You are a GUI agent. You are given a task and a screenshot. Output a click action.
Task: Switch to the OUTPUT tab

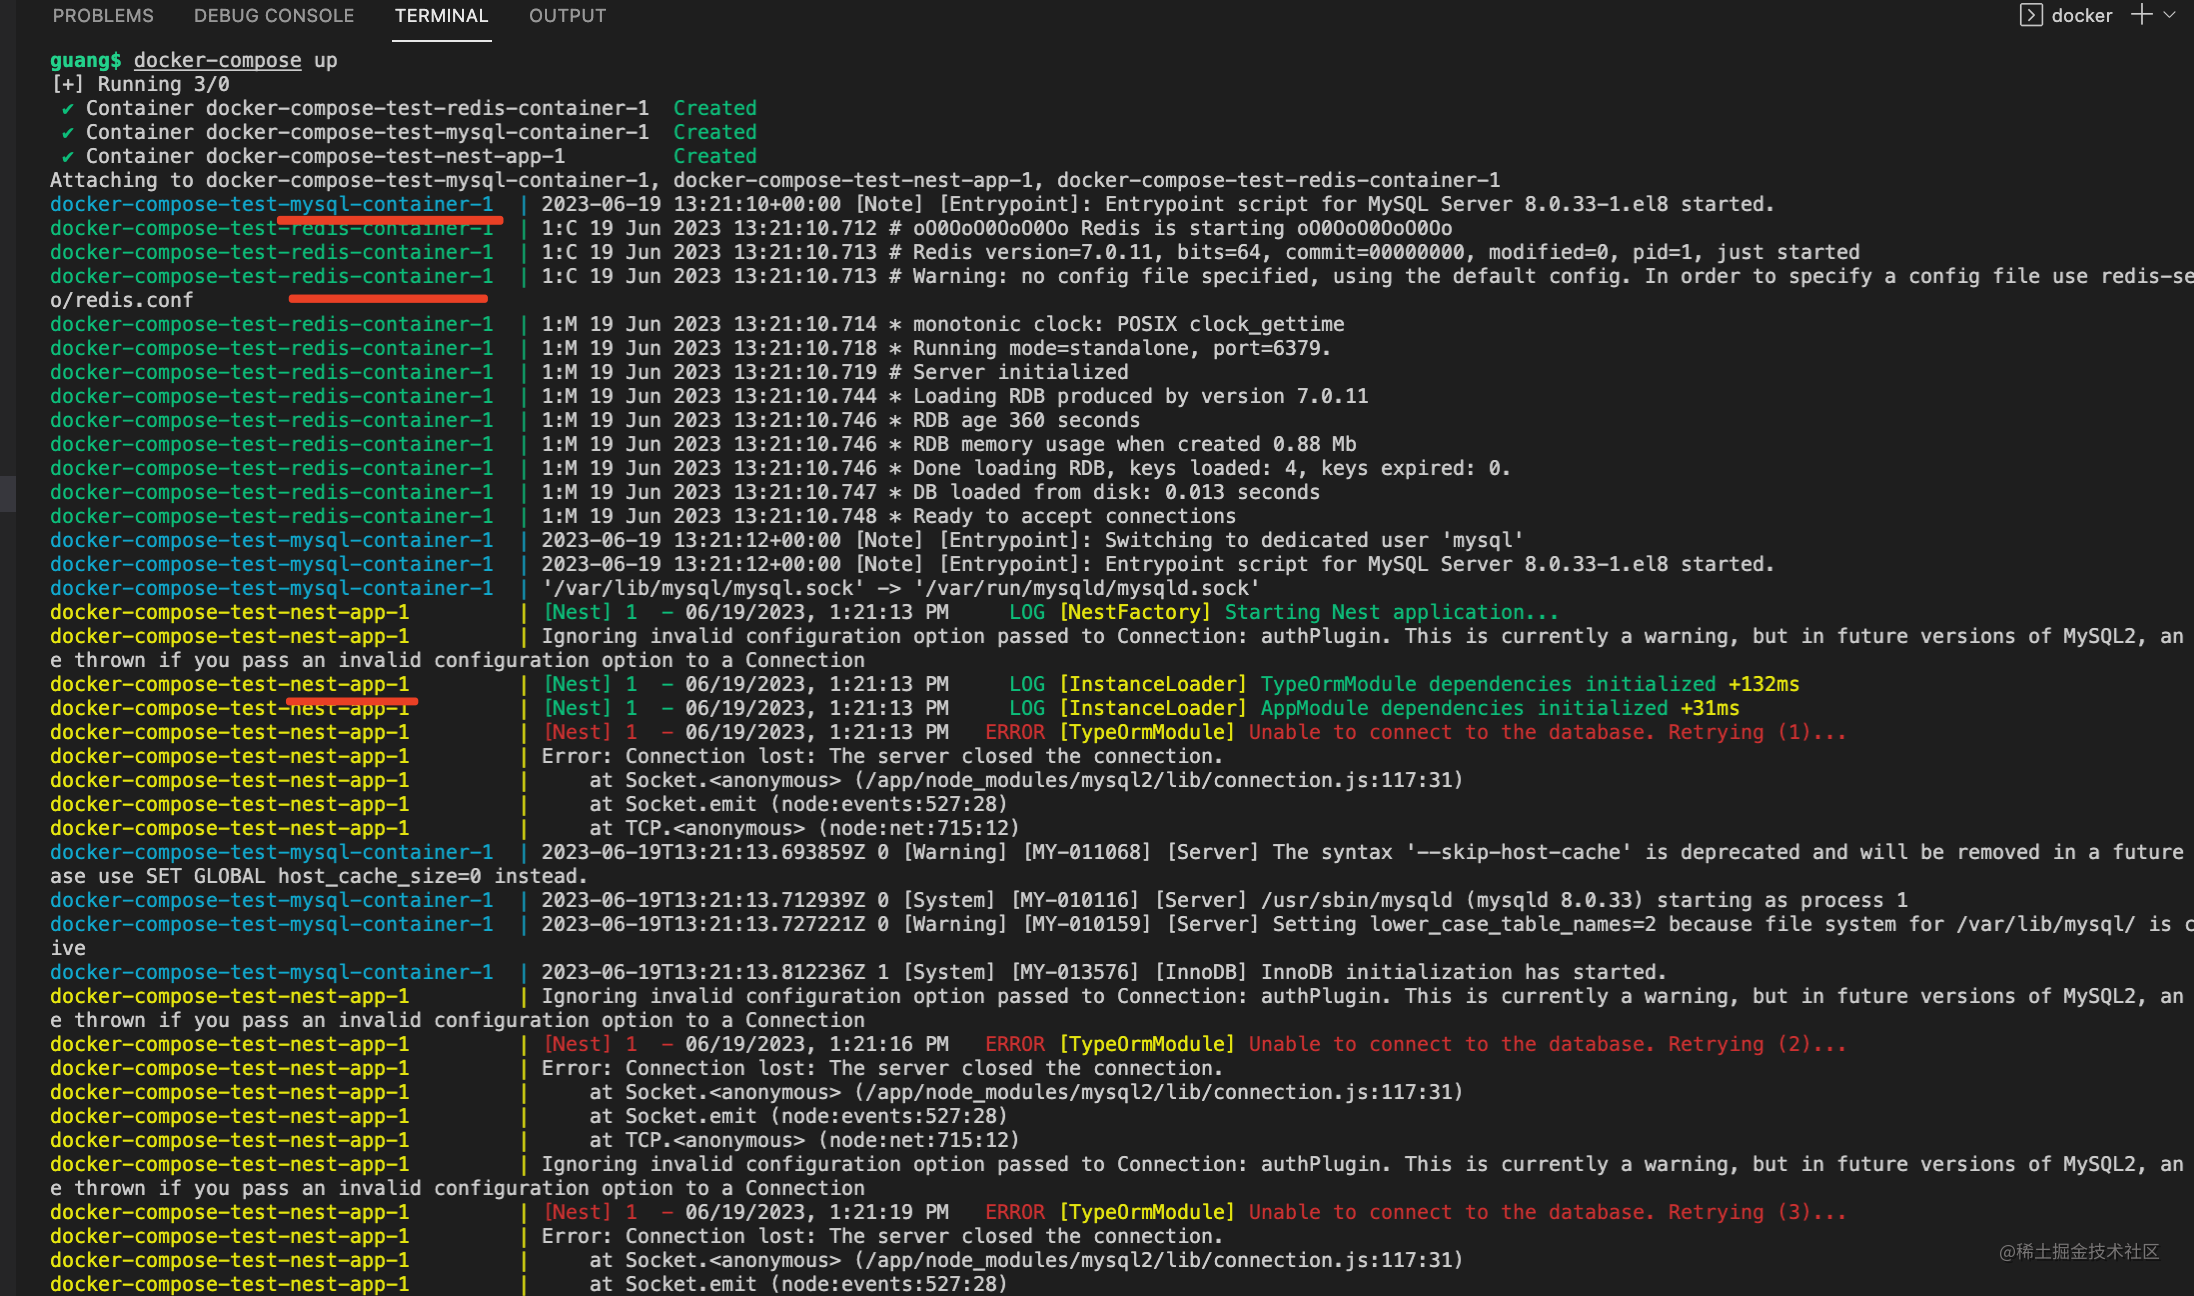[x=567, y=16]
